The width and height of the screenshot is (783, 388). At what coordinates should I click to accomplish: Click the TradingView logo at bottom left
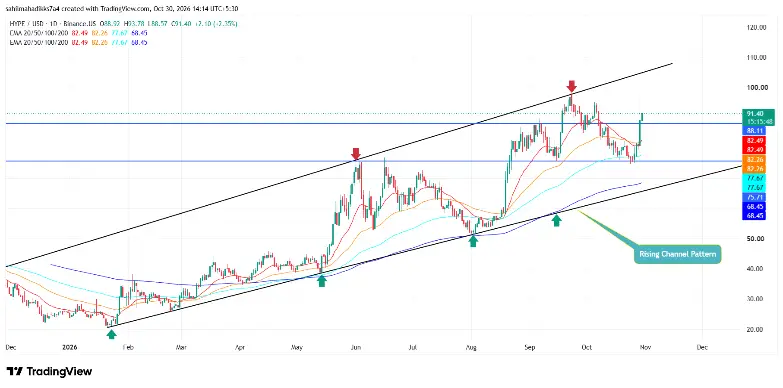(49, 372)
